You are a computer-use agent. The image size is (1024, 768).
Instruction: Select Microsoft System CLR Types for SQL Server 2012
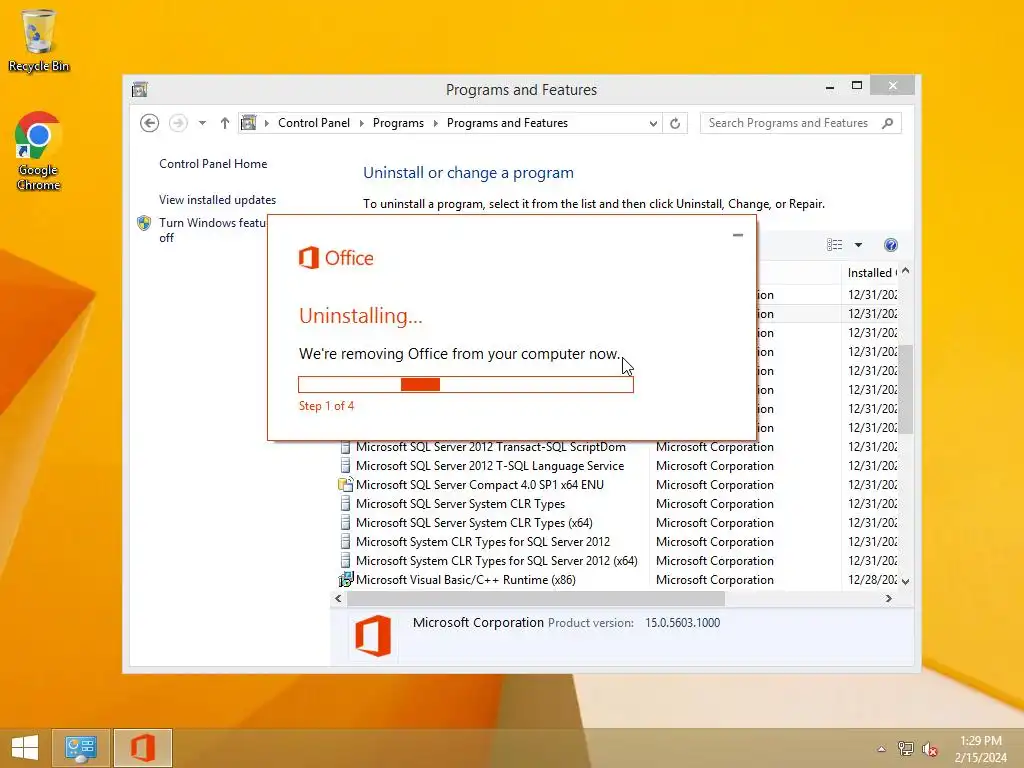(x=483, y=542)
